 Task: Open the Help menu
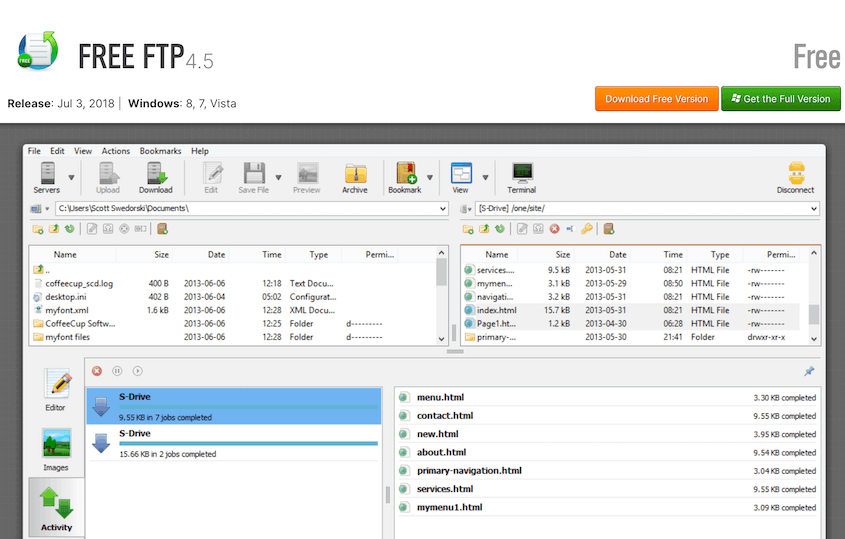click(200, 151)
